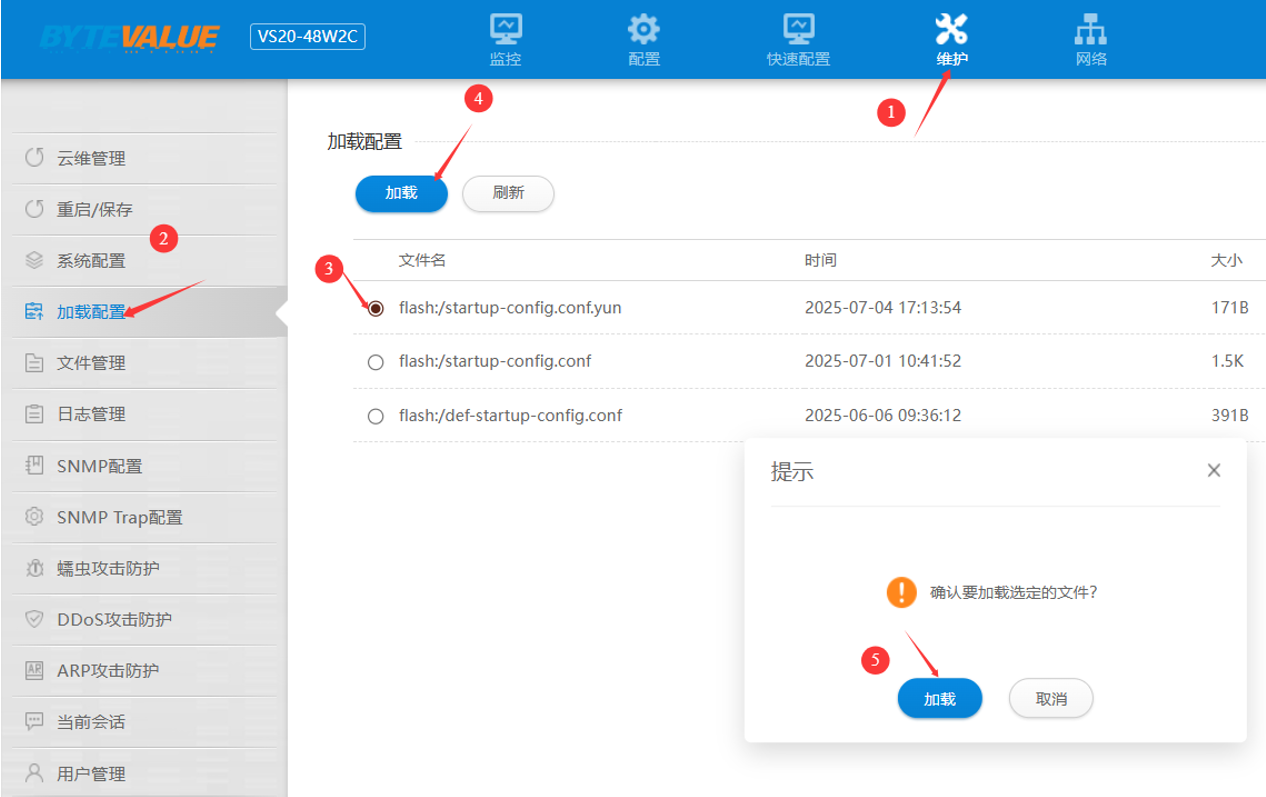Switch to the 维护 maintenance tab
The width and height of the screenshot is (1266, 797).
(951, 39)
